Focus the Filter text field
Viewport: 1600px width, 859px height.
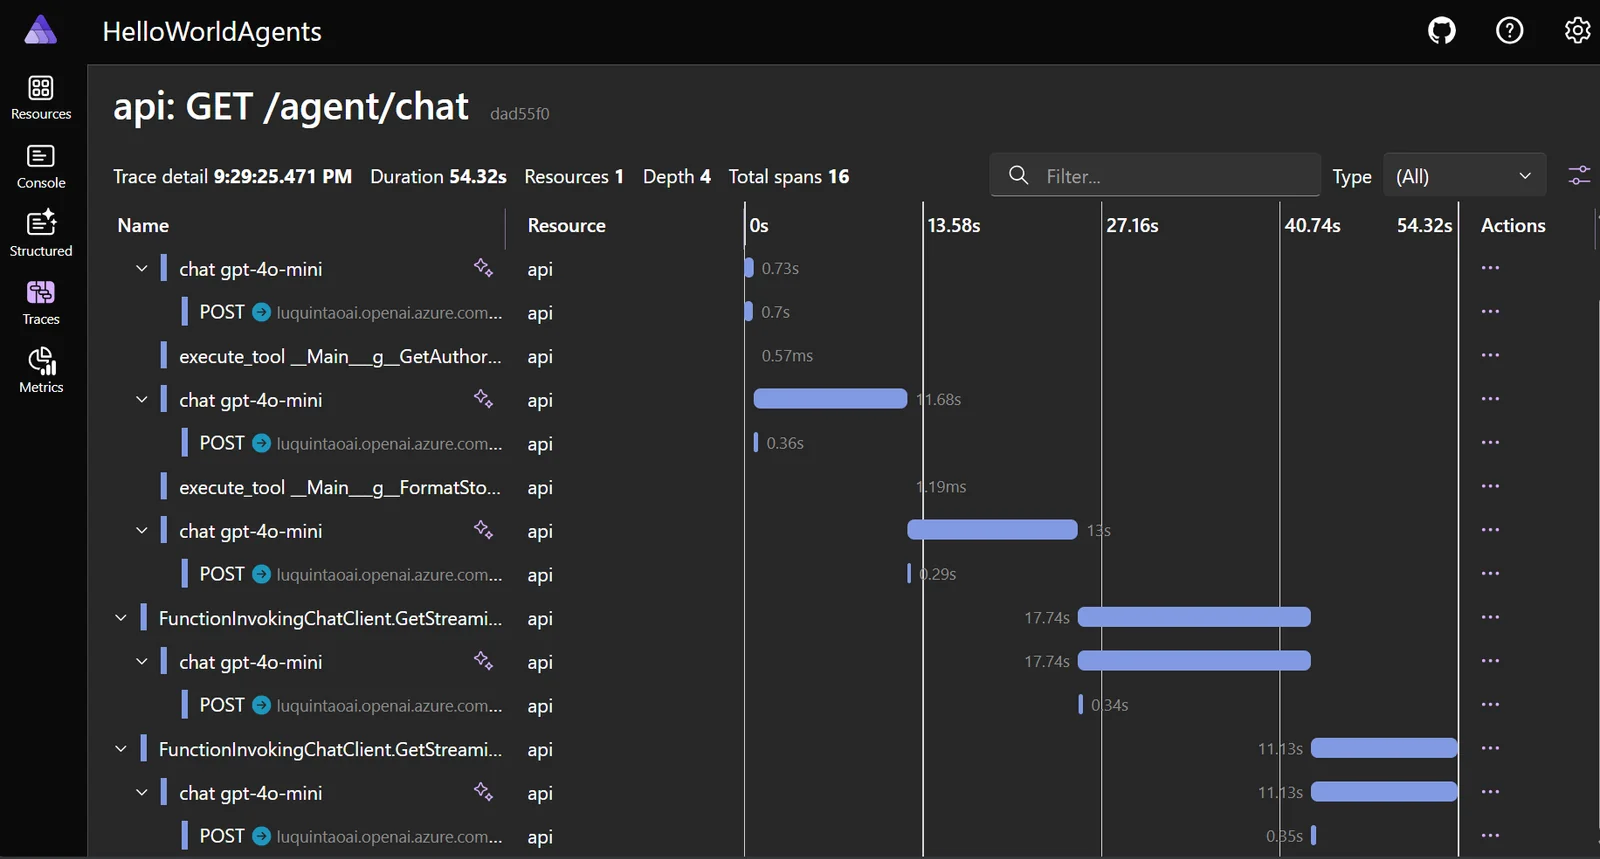tap(1170, 176)
